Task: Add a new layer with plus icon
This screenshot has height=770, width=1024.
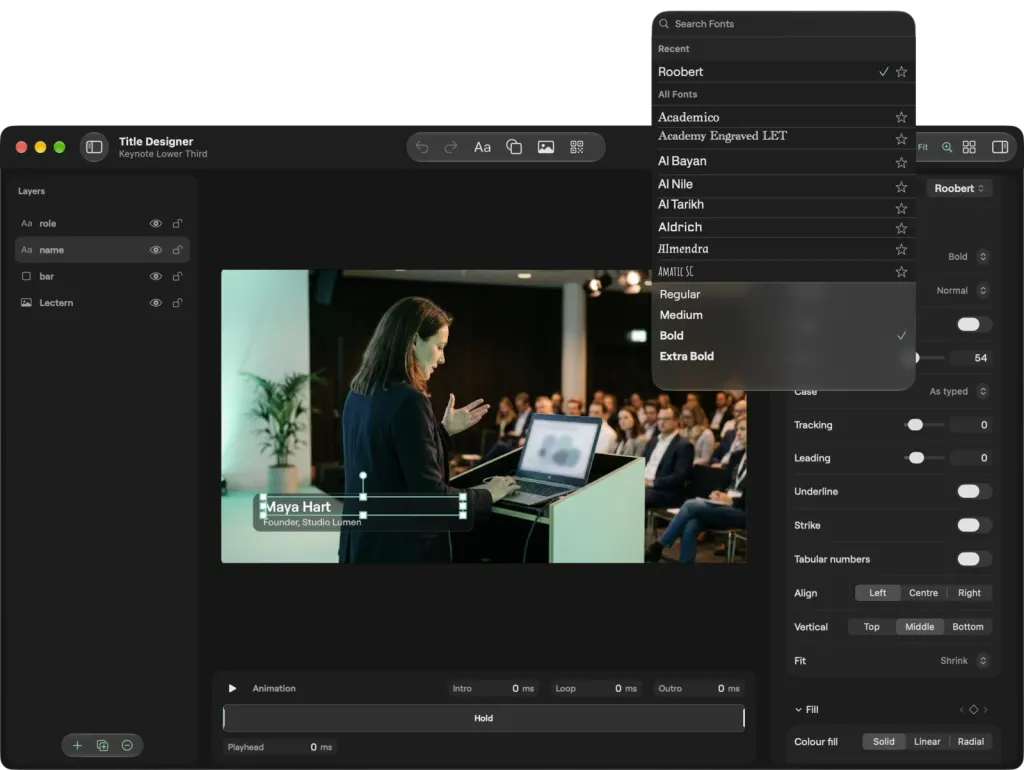Action: 77,745
